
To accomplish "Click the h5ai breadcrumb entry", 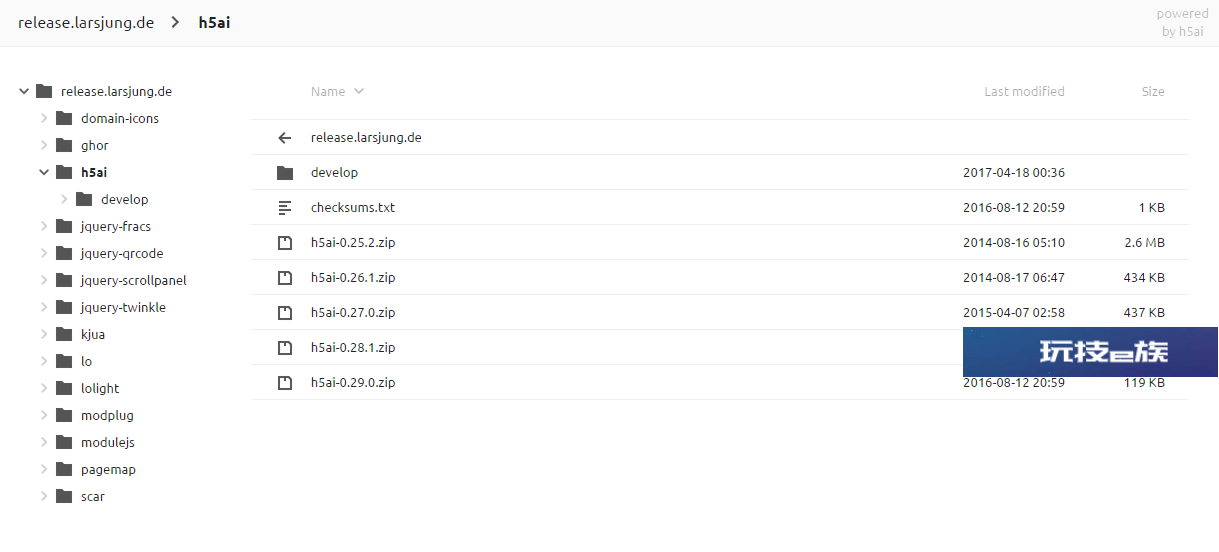I will click(214, 22).
